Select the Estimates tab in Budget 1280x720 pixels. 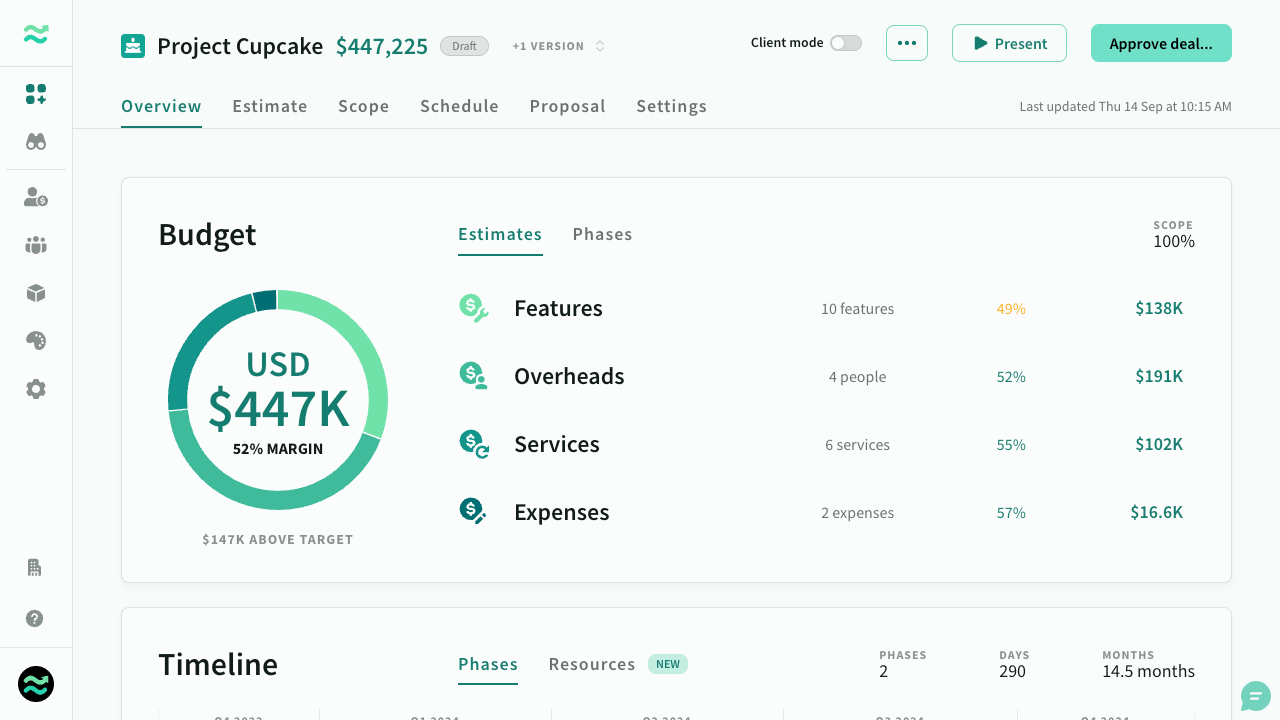pyautogui.click(x=500, y=234)
